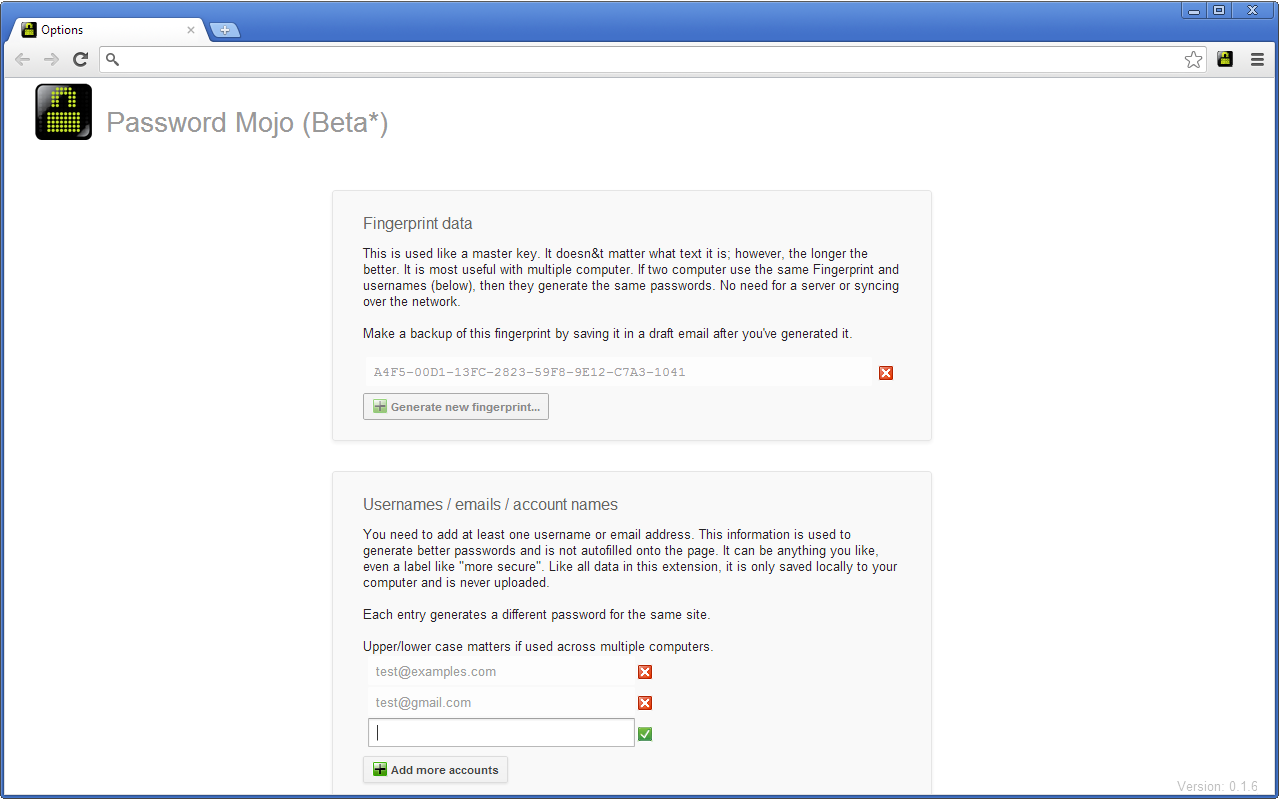The height and width of the screenshot is (800, 1280).
Task: Open the Chrome hamburger menu
Action: click(1257, 60)
